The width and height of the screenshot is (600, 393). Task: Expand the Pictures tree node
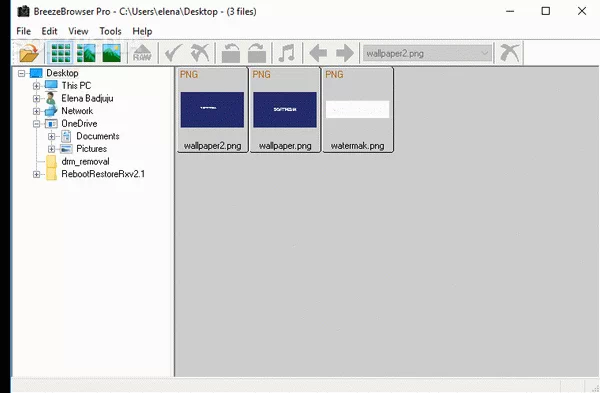51,149
